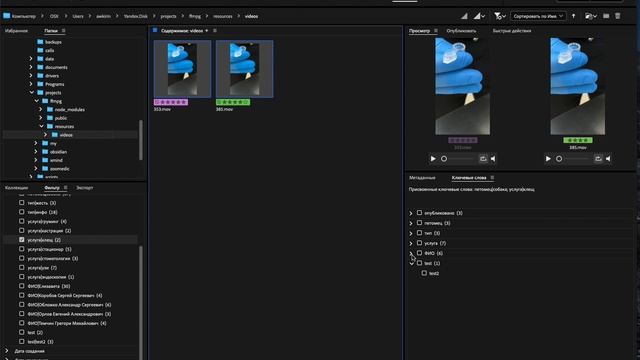Click the Users breadcrumb segment
640x360 pixels.
78,16
